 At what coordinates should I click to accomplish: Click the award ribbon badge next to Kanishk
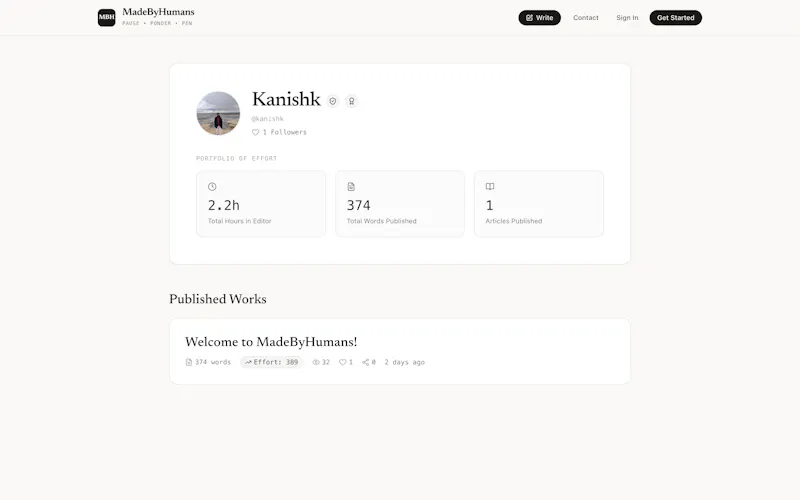[352, 101]
